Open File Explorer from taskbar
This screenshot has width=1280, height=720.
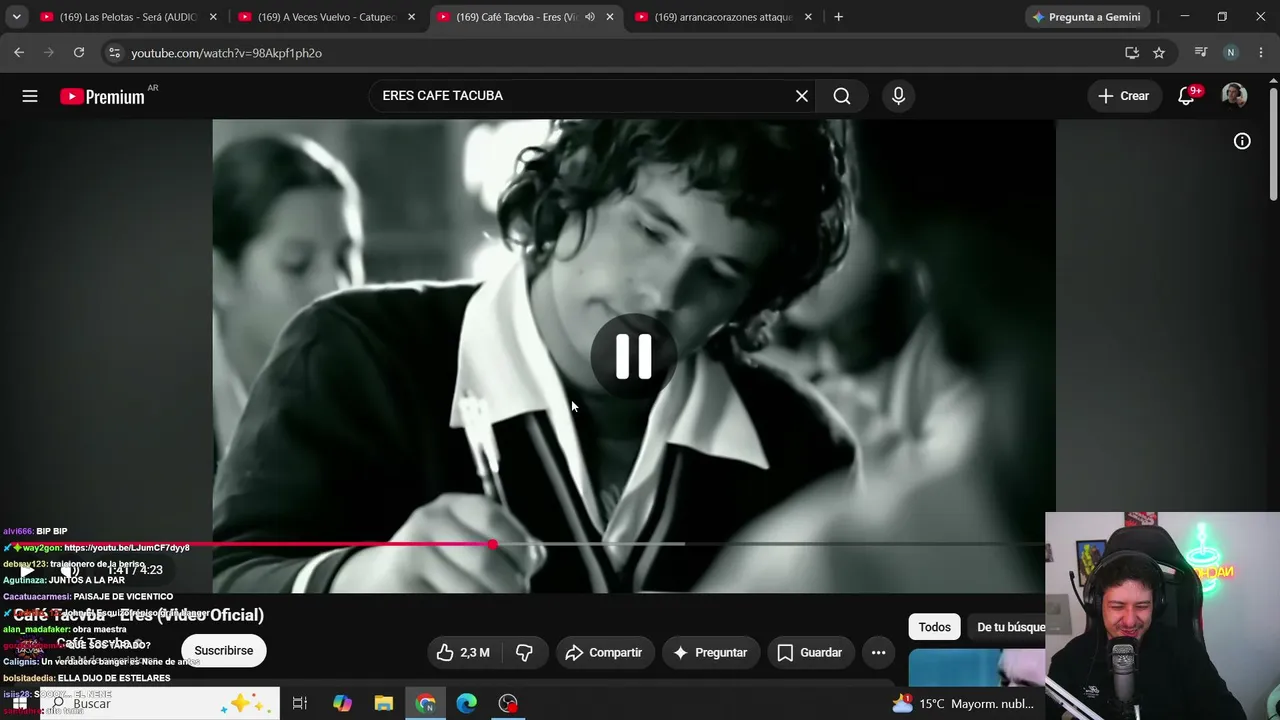point(384,704)
